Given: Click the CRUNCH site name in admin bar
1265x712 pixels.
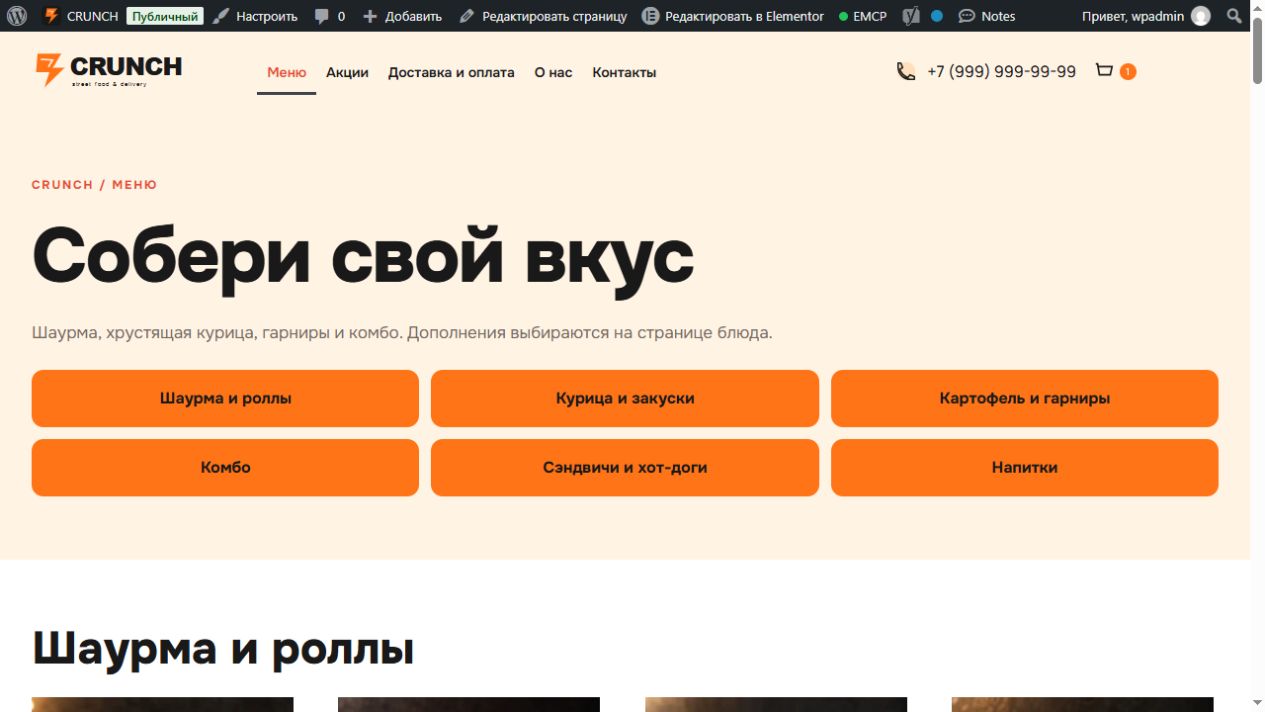Looking at the screenshot, I should (x=92, y=16).
